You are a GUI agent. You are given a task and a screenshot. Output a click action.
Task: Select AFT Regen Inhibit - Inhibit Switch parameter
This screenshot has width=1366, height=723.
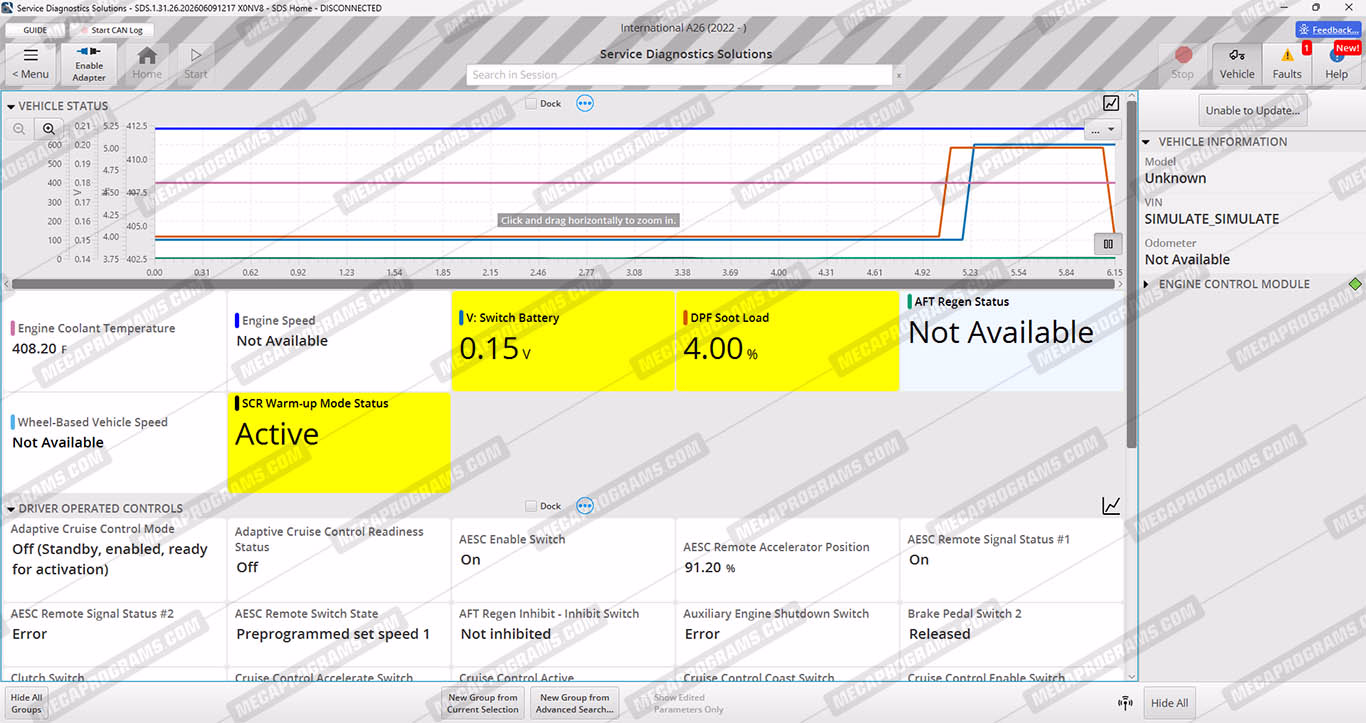[x=562, y=634]
